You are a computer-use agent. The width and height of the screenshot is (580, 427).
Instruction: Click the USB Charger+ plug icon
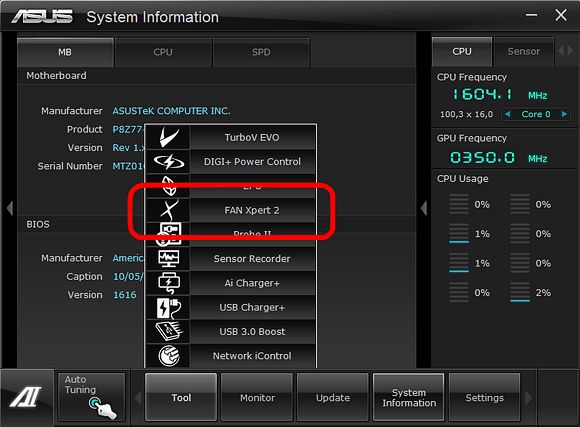point(169,307)
